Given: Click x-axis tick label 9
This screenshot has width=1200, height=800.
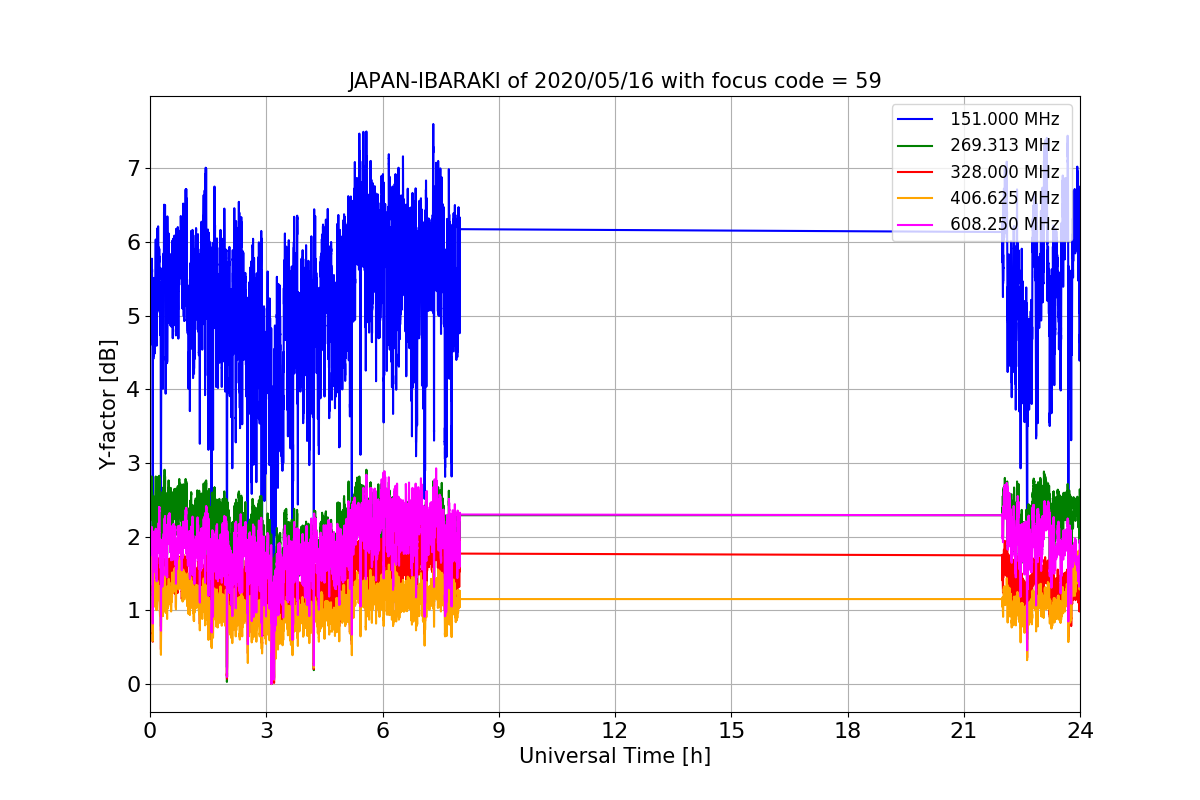Looking at the screenshot, I should click(x=499, y=731).
